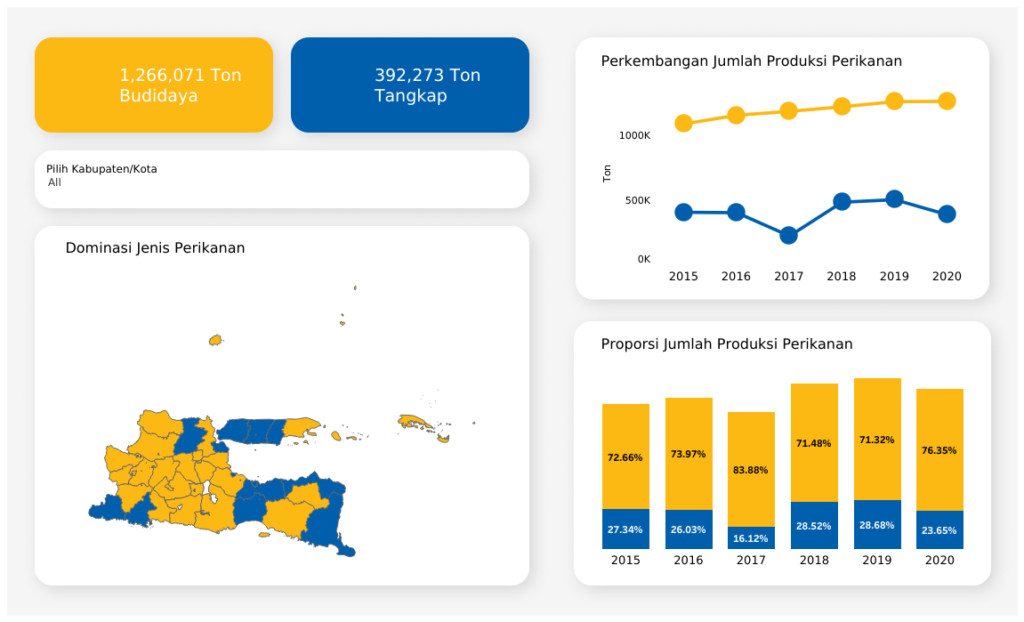The height and width of the screenshot is (622, 1024).
Task: Select the 28.68% blue bar for 2019
Action: click(877, 525)
